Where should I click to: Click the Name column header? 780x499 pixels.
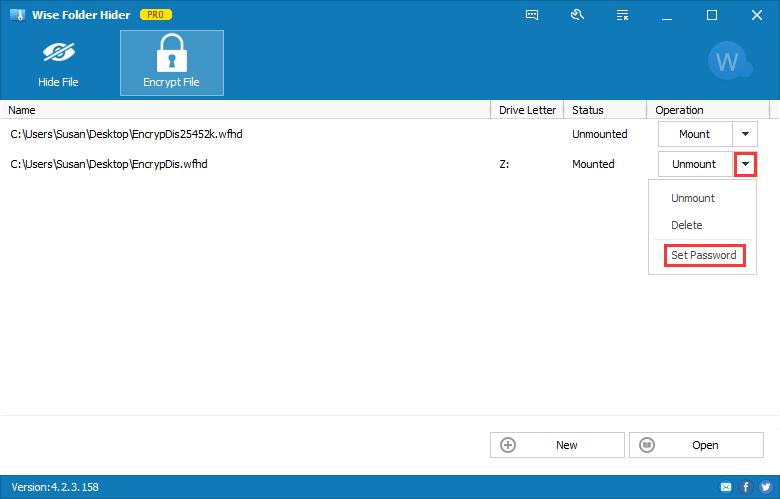click(246, 110)
